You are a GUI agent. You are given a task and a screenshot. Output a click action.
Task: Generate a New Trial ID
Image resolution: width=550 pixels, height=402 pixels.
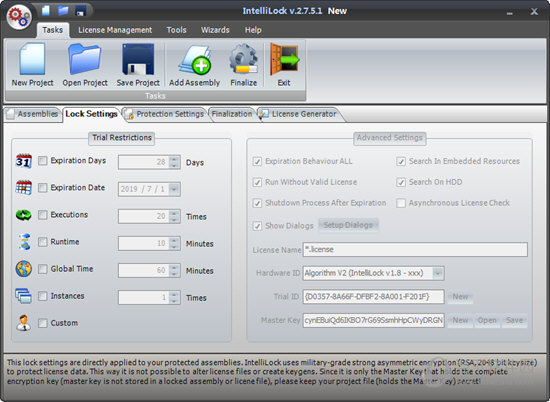pos(460,297)
